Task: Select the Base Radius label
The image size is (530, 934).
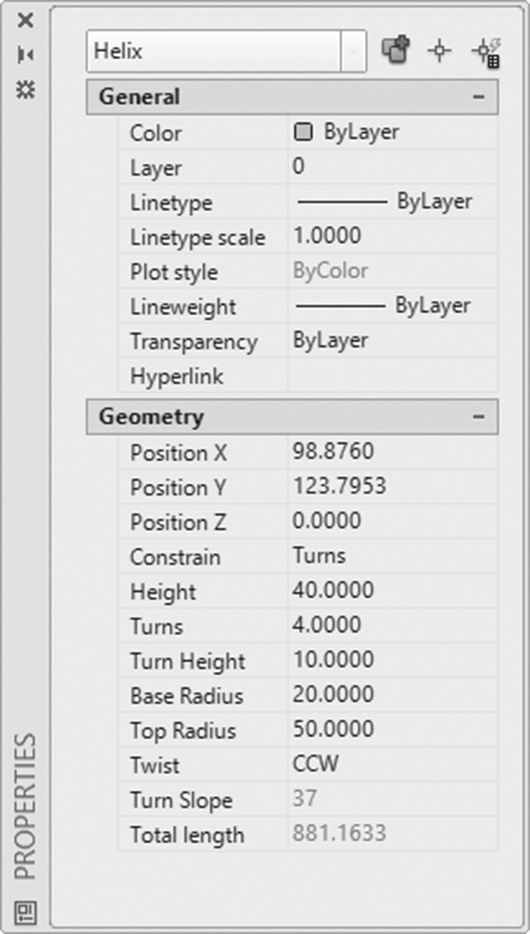Action: pos(187,696)
